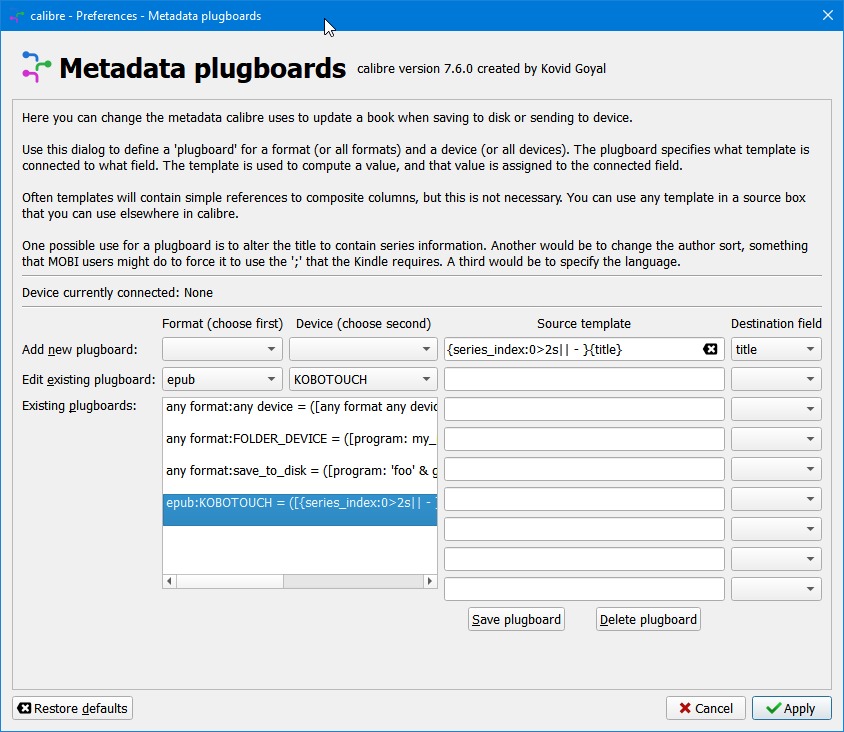Click the Delete plugboard button

[648, 619]
